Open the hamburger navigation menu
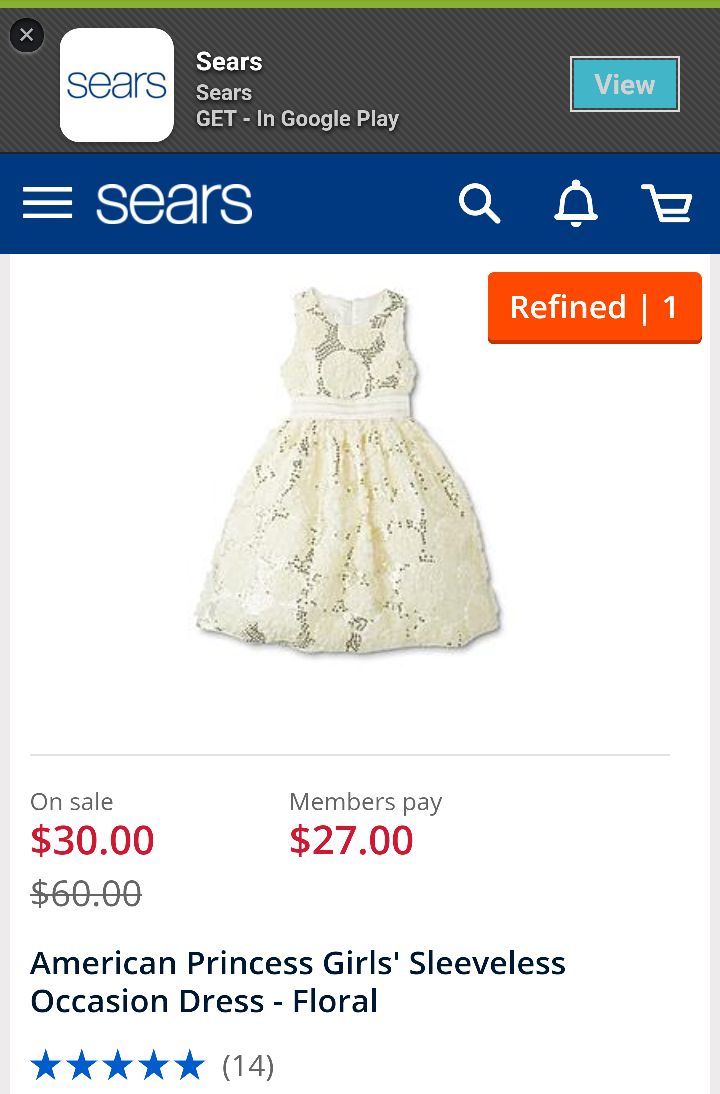This screenshot has height=1094, width=720. coord(47,203)
